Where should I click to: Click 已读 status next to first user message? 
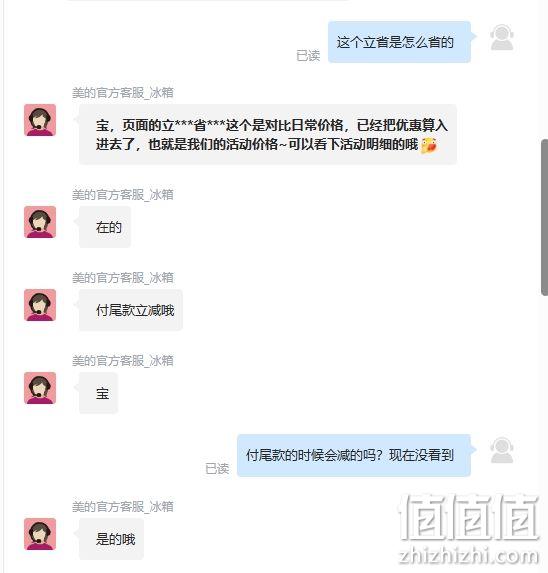pyautogui.click(x=308, y=56)
